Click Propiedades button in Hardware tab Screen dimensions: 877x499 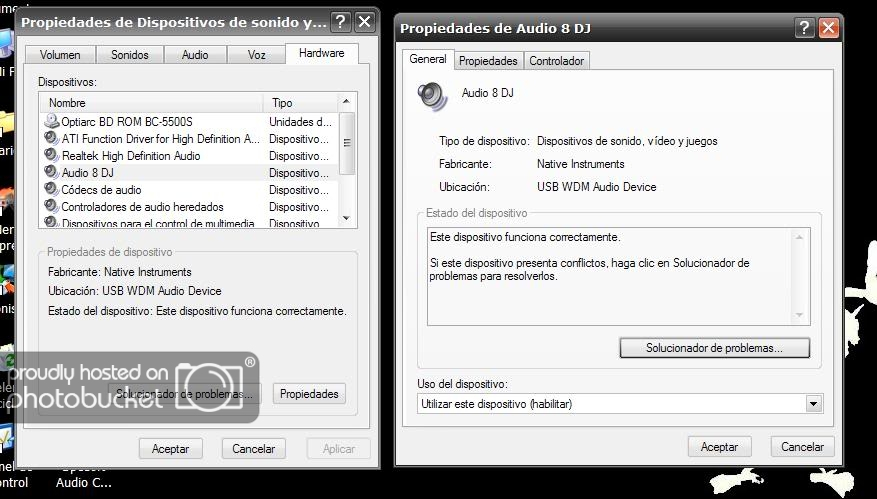tap(309, 394)
